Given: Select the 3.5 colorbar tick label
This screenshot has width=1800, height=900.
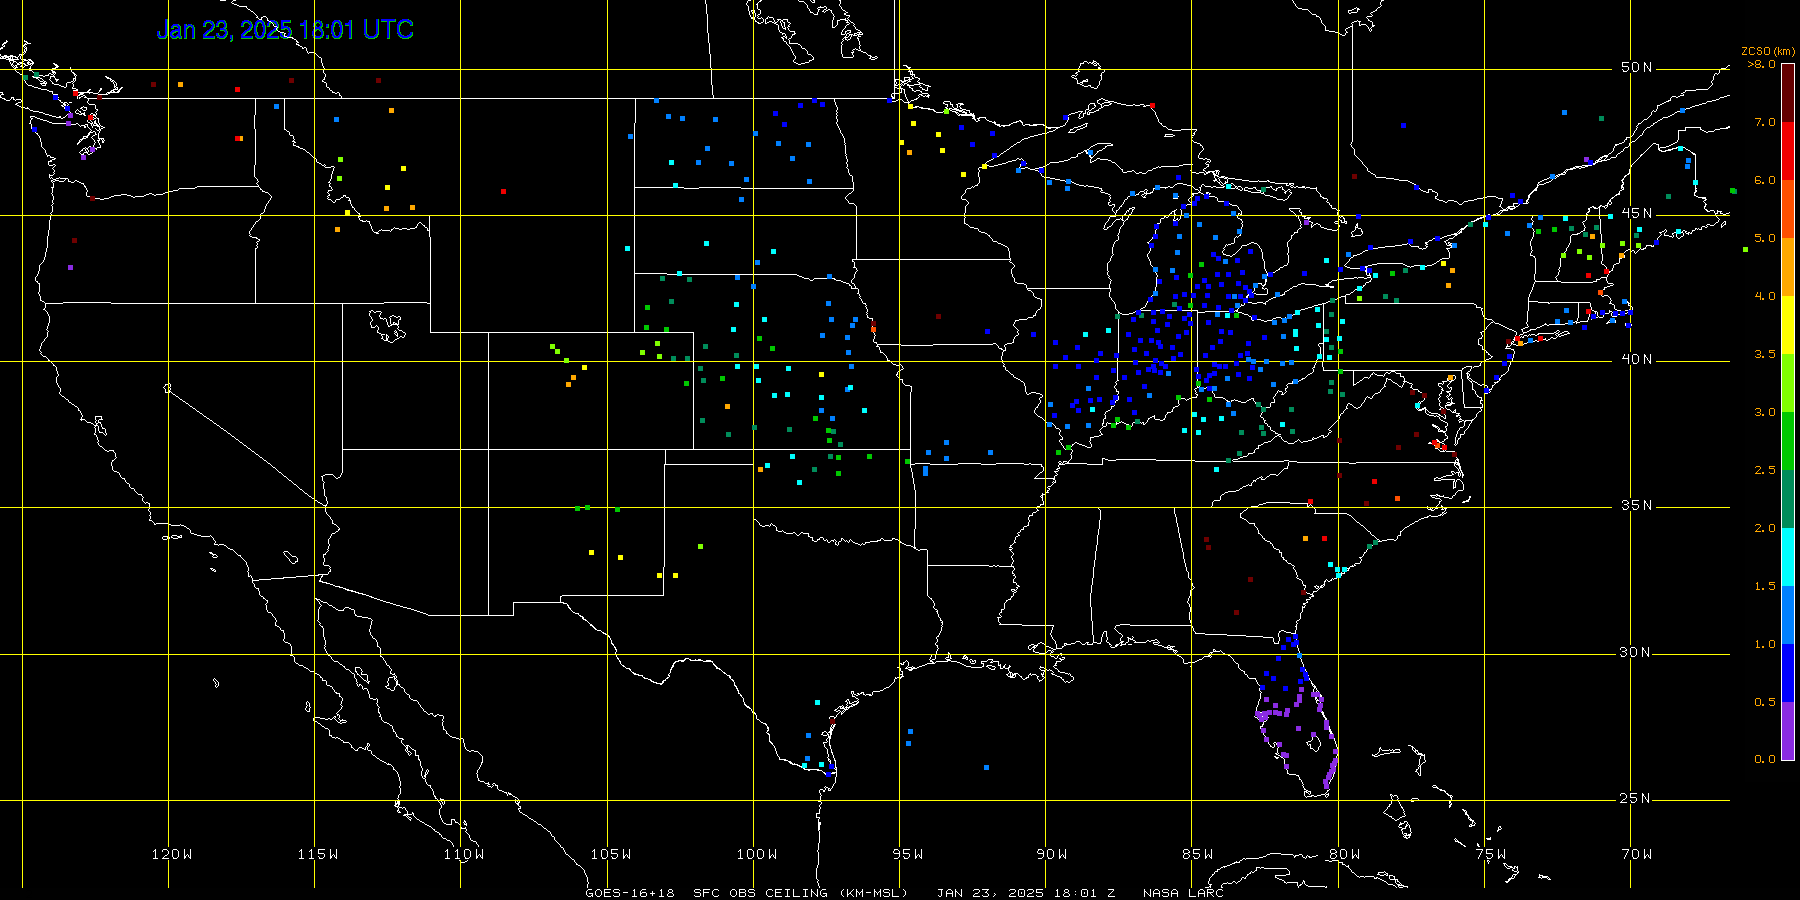Looking at the screenshot, I should tap(1765, 354).
